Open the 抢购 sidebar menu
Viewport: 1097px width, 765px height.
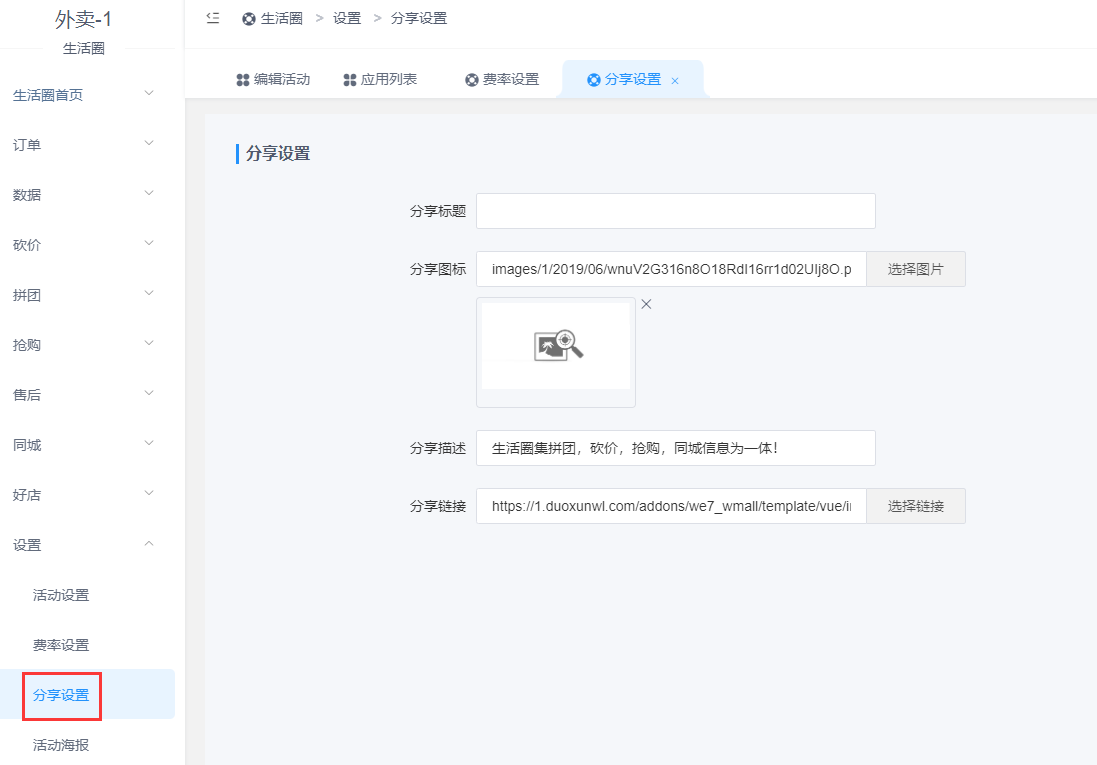(x=27, y=345)
